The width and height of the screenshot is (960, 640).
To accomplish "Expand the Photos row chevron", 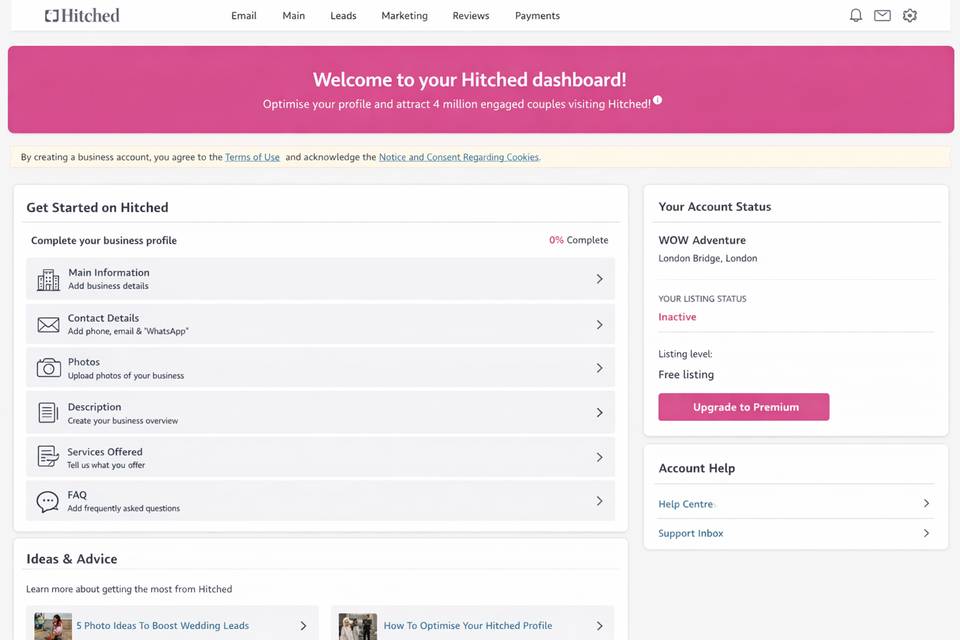I will 599,367.
